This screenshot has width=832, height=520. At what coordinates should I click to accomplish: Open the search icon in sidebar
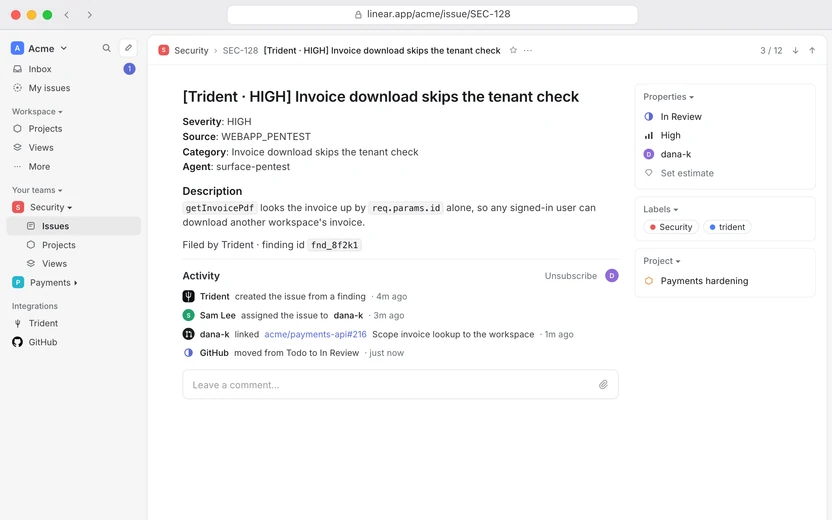pyautogui.click(x=107, y=48)
